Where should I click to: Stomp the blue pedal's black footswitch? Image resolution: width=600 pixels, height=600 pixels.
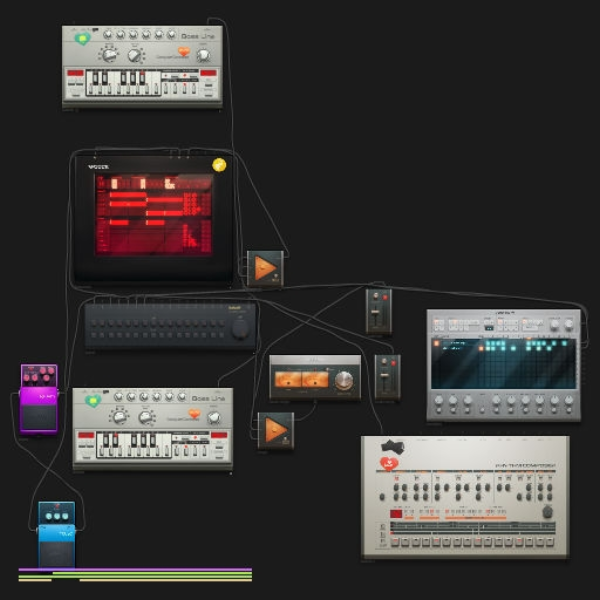57,554
